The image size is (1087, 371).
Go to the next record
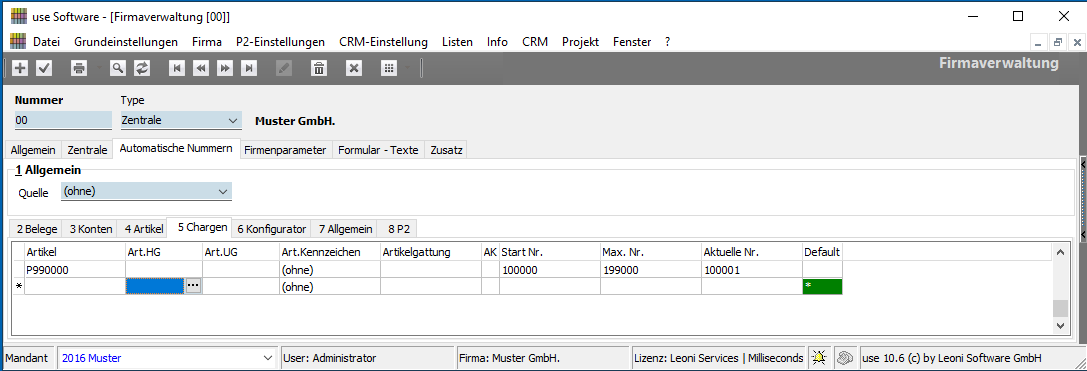[225, 68]
